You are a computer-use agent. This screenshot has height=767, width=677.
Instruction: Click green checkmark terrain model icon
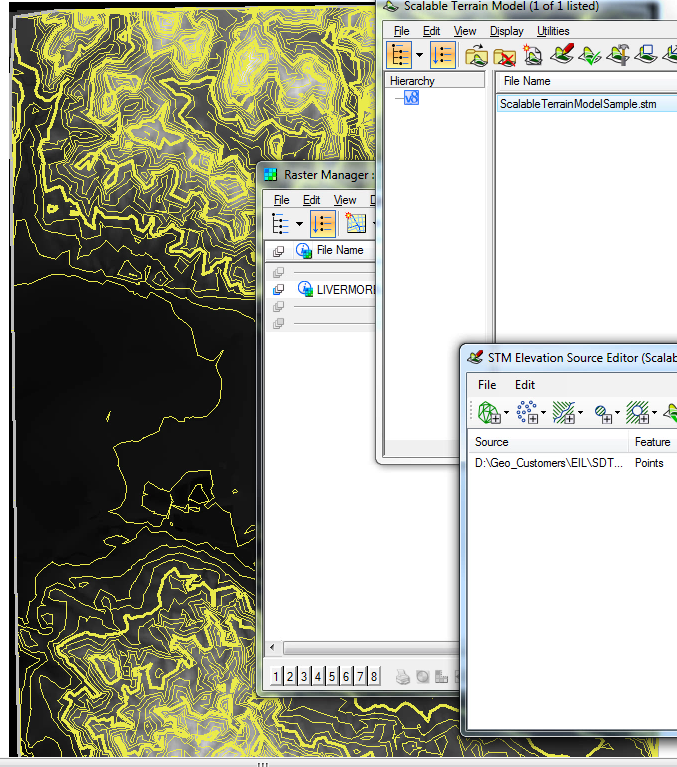point(590,55)
